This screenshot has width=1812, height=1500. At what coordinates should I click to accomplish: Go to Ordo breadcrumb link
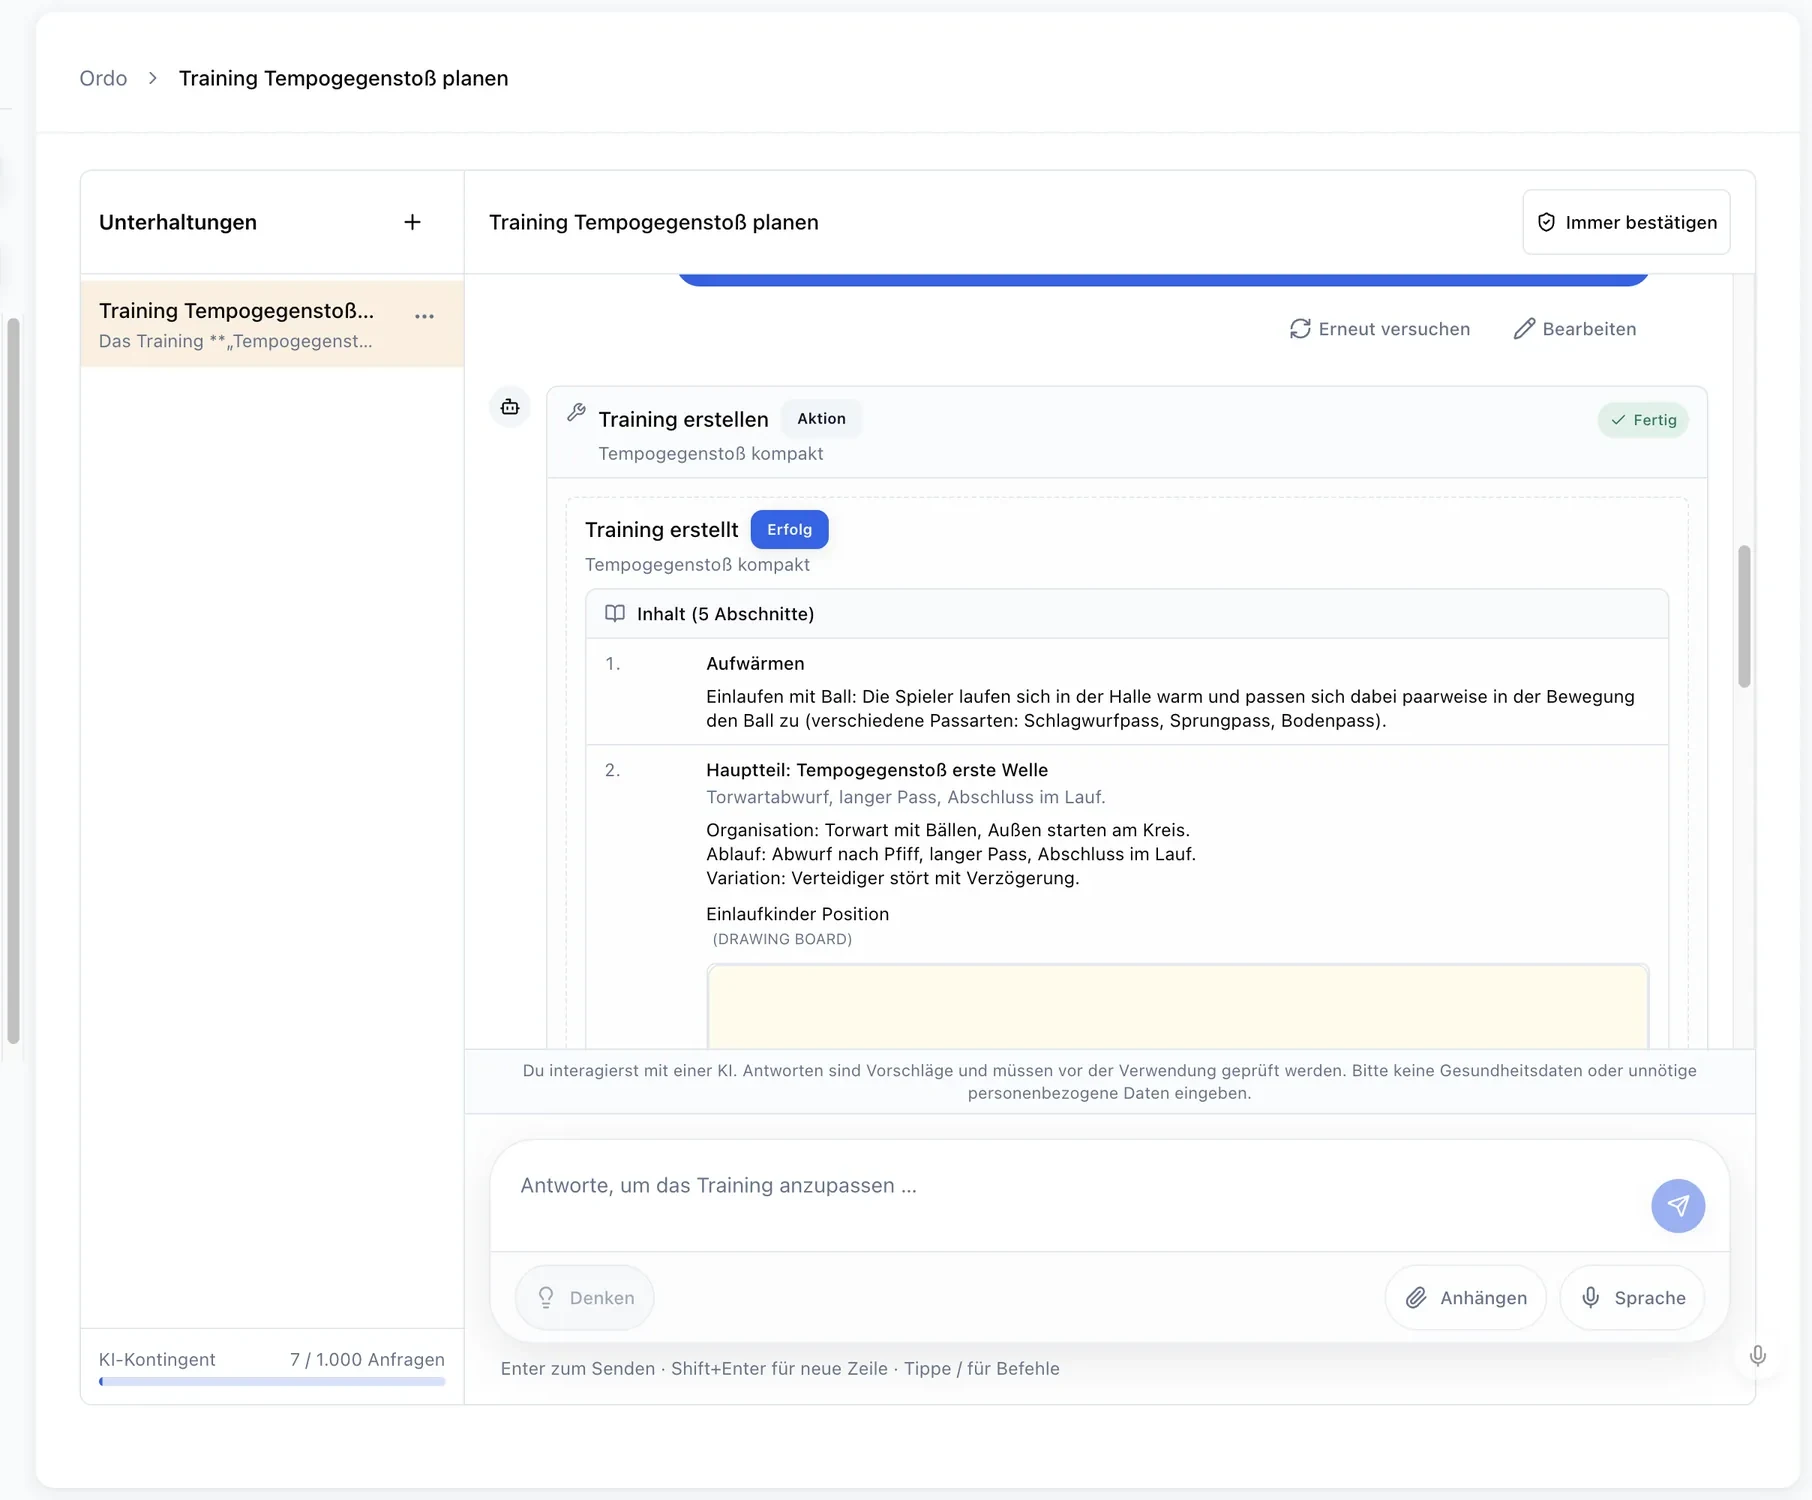point(103,78)
